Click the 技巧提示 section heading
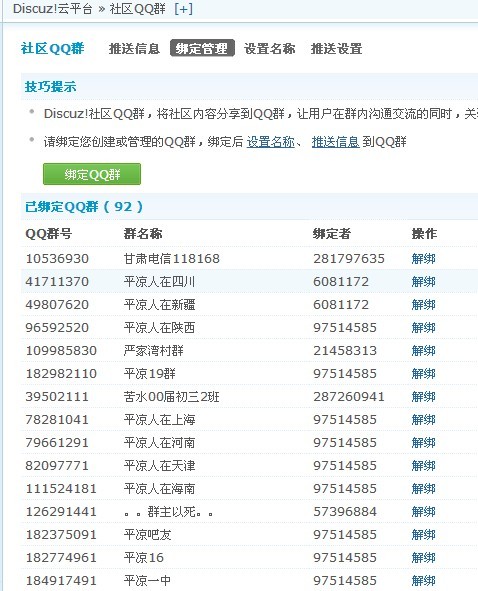Screen dimensions: 478x591 coord(51,87)
